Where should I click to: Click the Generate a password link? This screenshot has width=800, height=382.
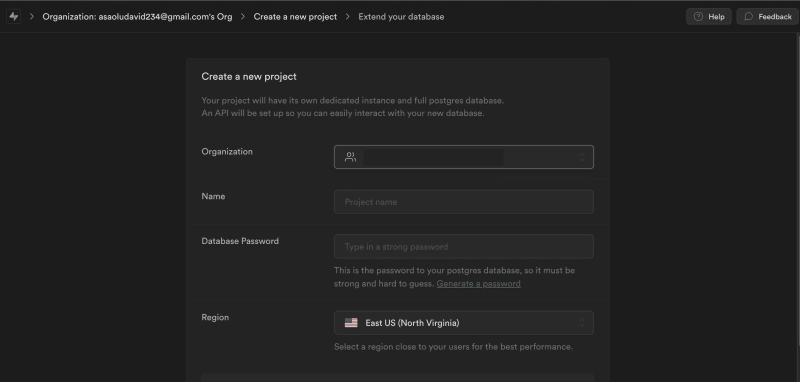479,284
